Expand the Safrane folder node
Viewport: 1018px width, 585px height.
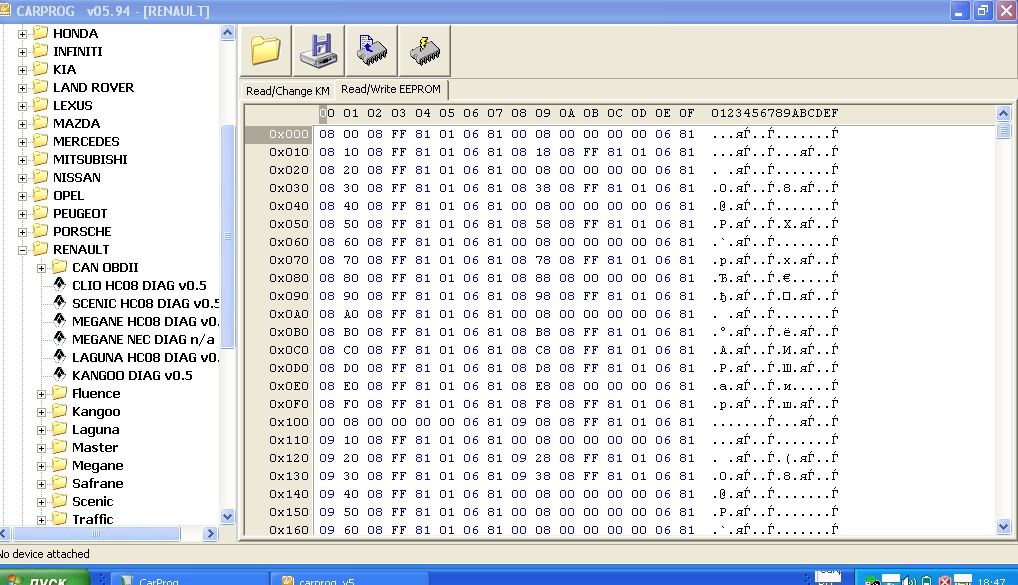pyautogui.click(x=42, y=484)
